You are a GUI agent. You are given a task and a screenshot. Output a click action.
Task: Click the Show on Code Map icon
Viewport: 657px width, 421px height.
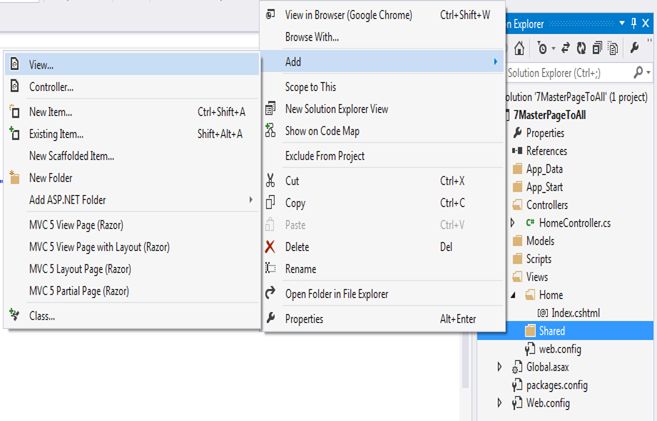271,130
